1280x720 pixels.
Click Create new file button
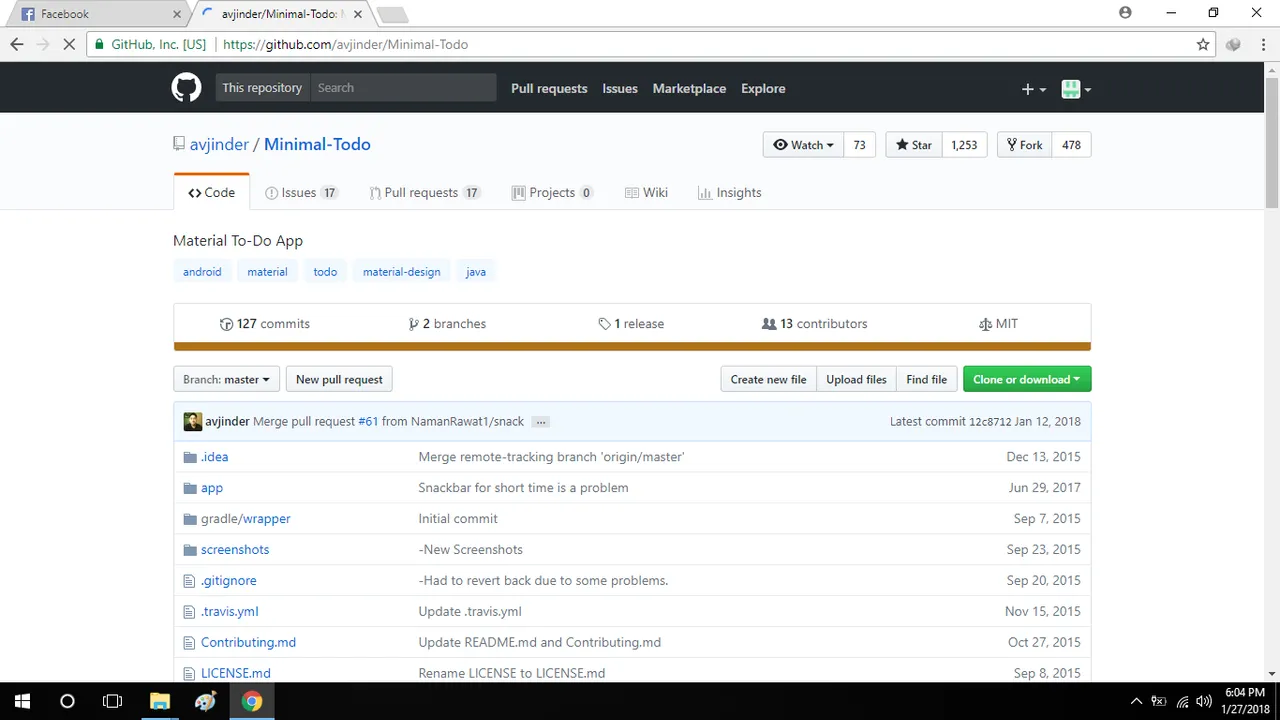click(x=768, y=380)
